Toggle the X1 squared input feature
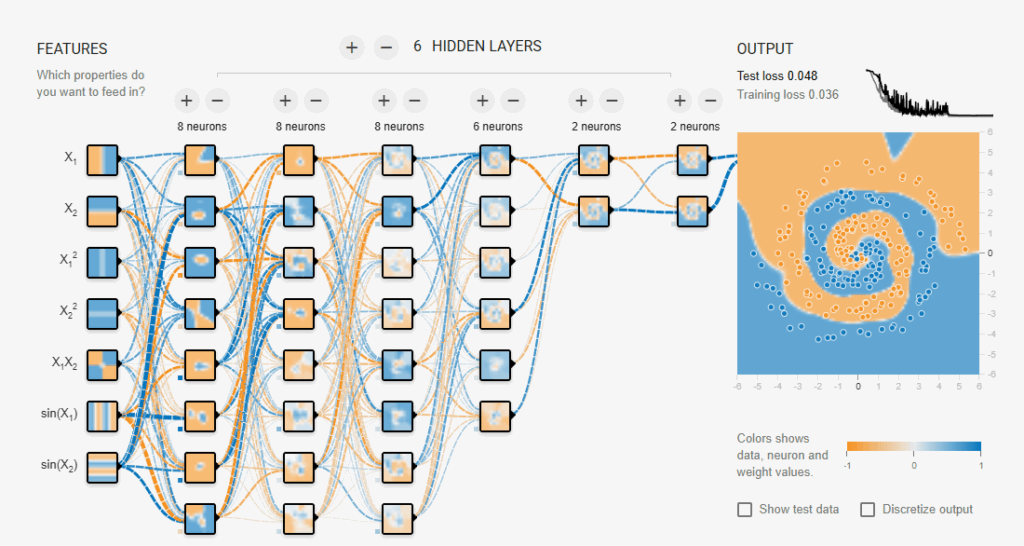The image size is (1024, 546). tap(103, 263)
